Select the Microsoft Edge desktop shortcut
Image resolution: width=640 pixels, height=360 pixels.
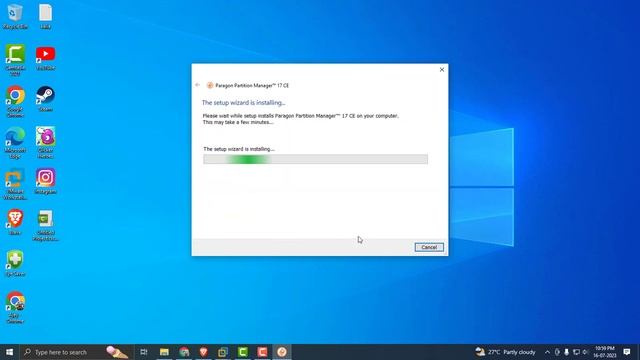click(x=15, y=143)
